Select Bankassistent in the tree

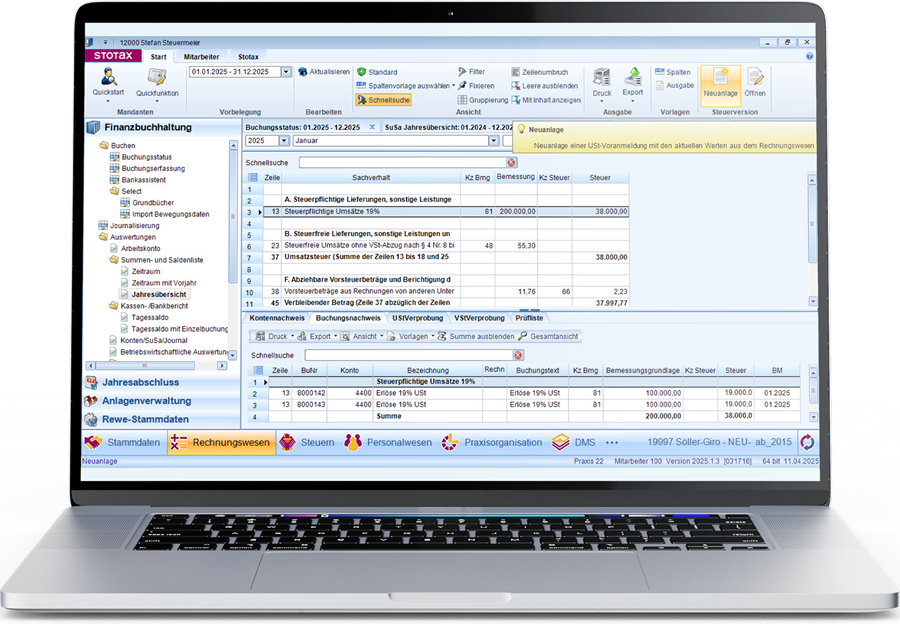click(143, 180)
